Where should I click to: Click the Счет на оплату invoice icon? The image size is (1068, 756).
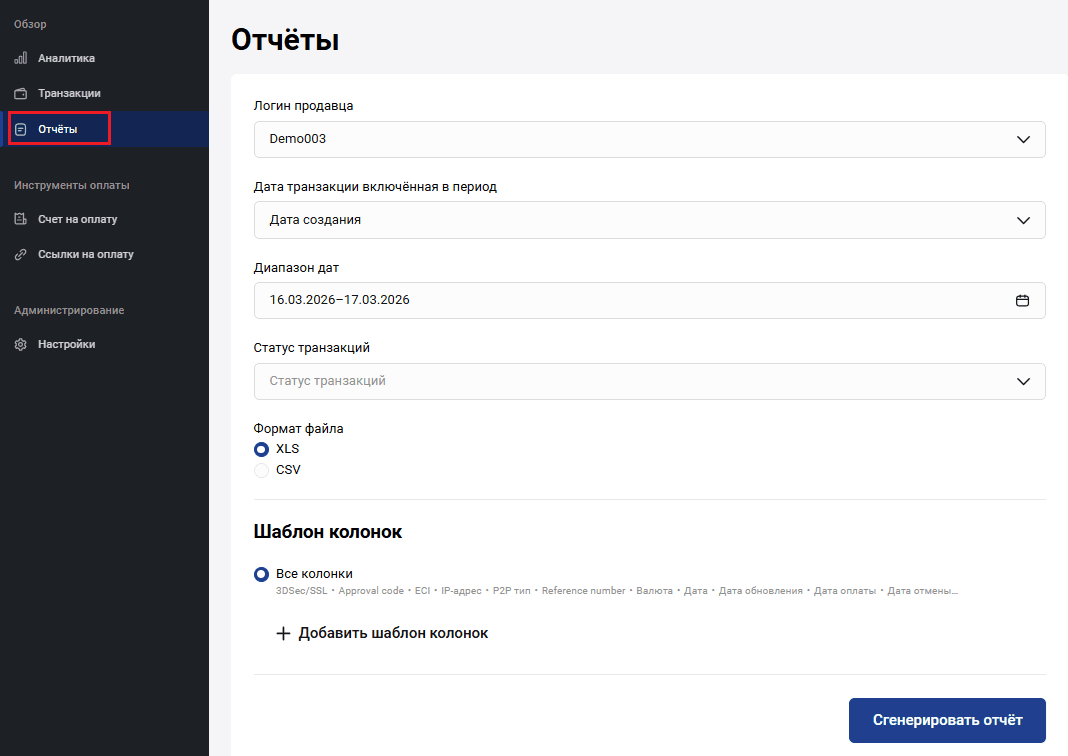(x=20, y=219)
